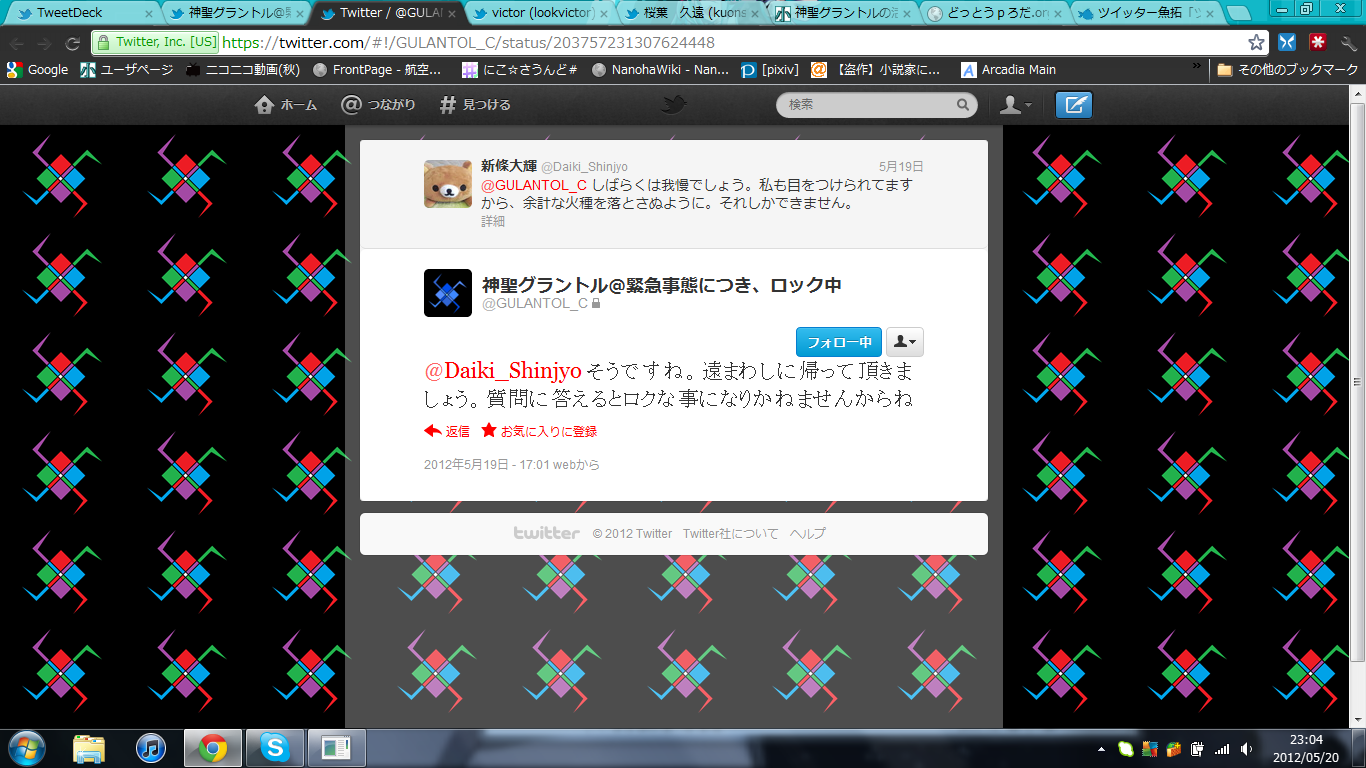This screenshot has height=768, width=1366.
Task: Open the user actions dropdown beside フォロー中
Action: (x=905, y=341)
